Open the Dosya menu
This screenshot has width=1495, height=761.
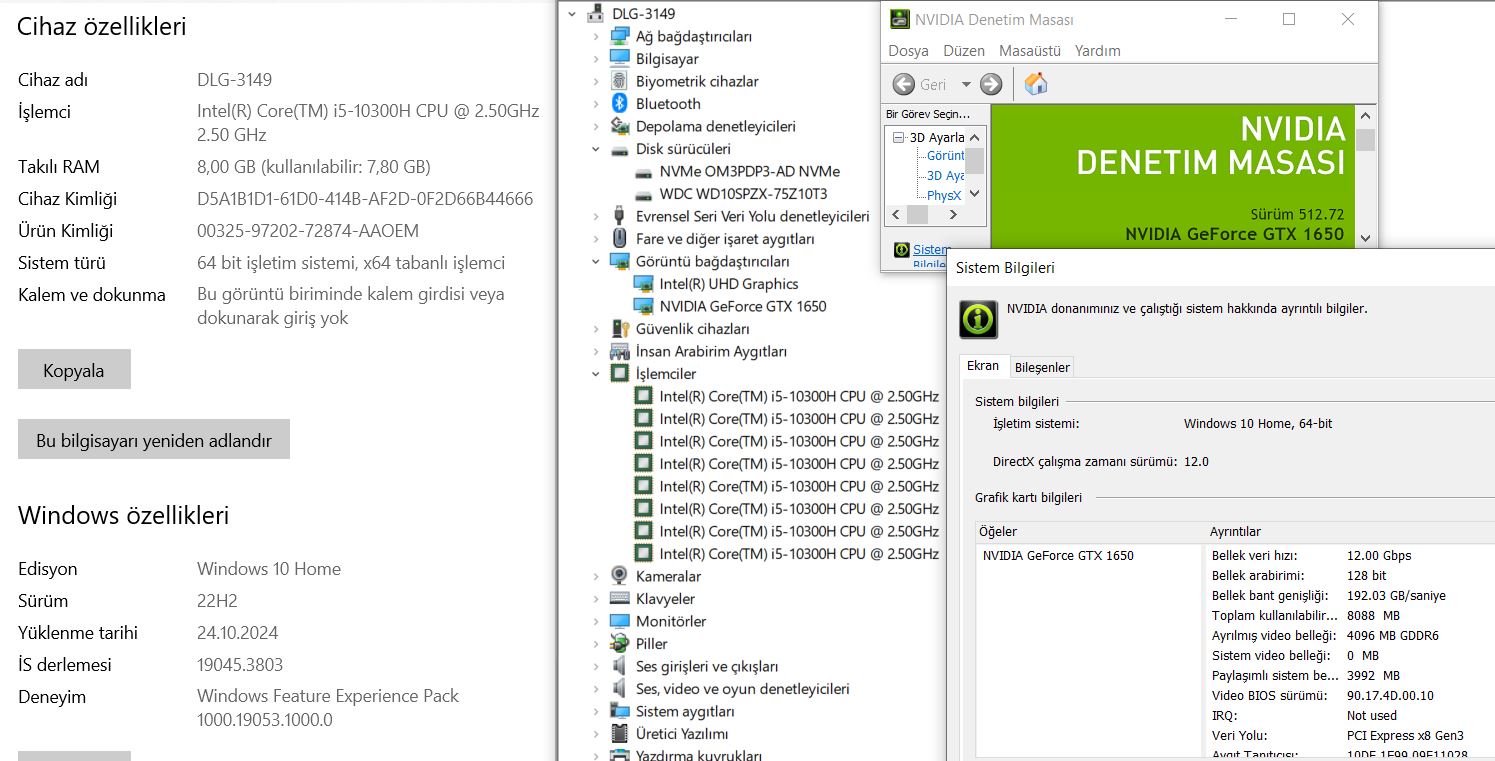pos(908,50)
